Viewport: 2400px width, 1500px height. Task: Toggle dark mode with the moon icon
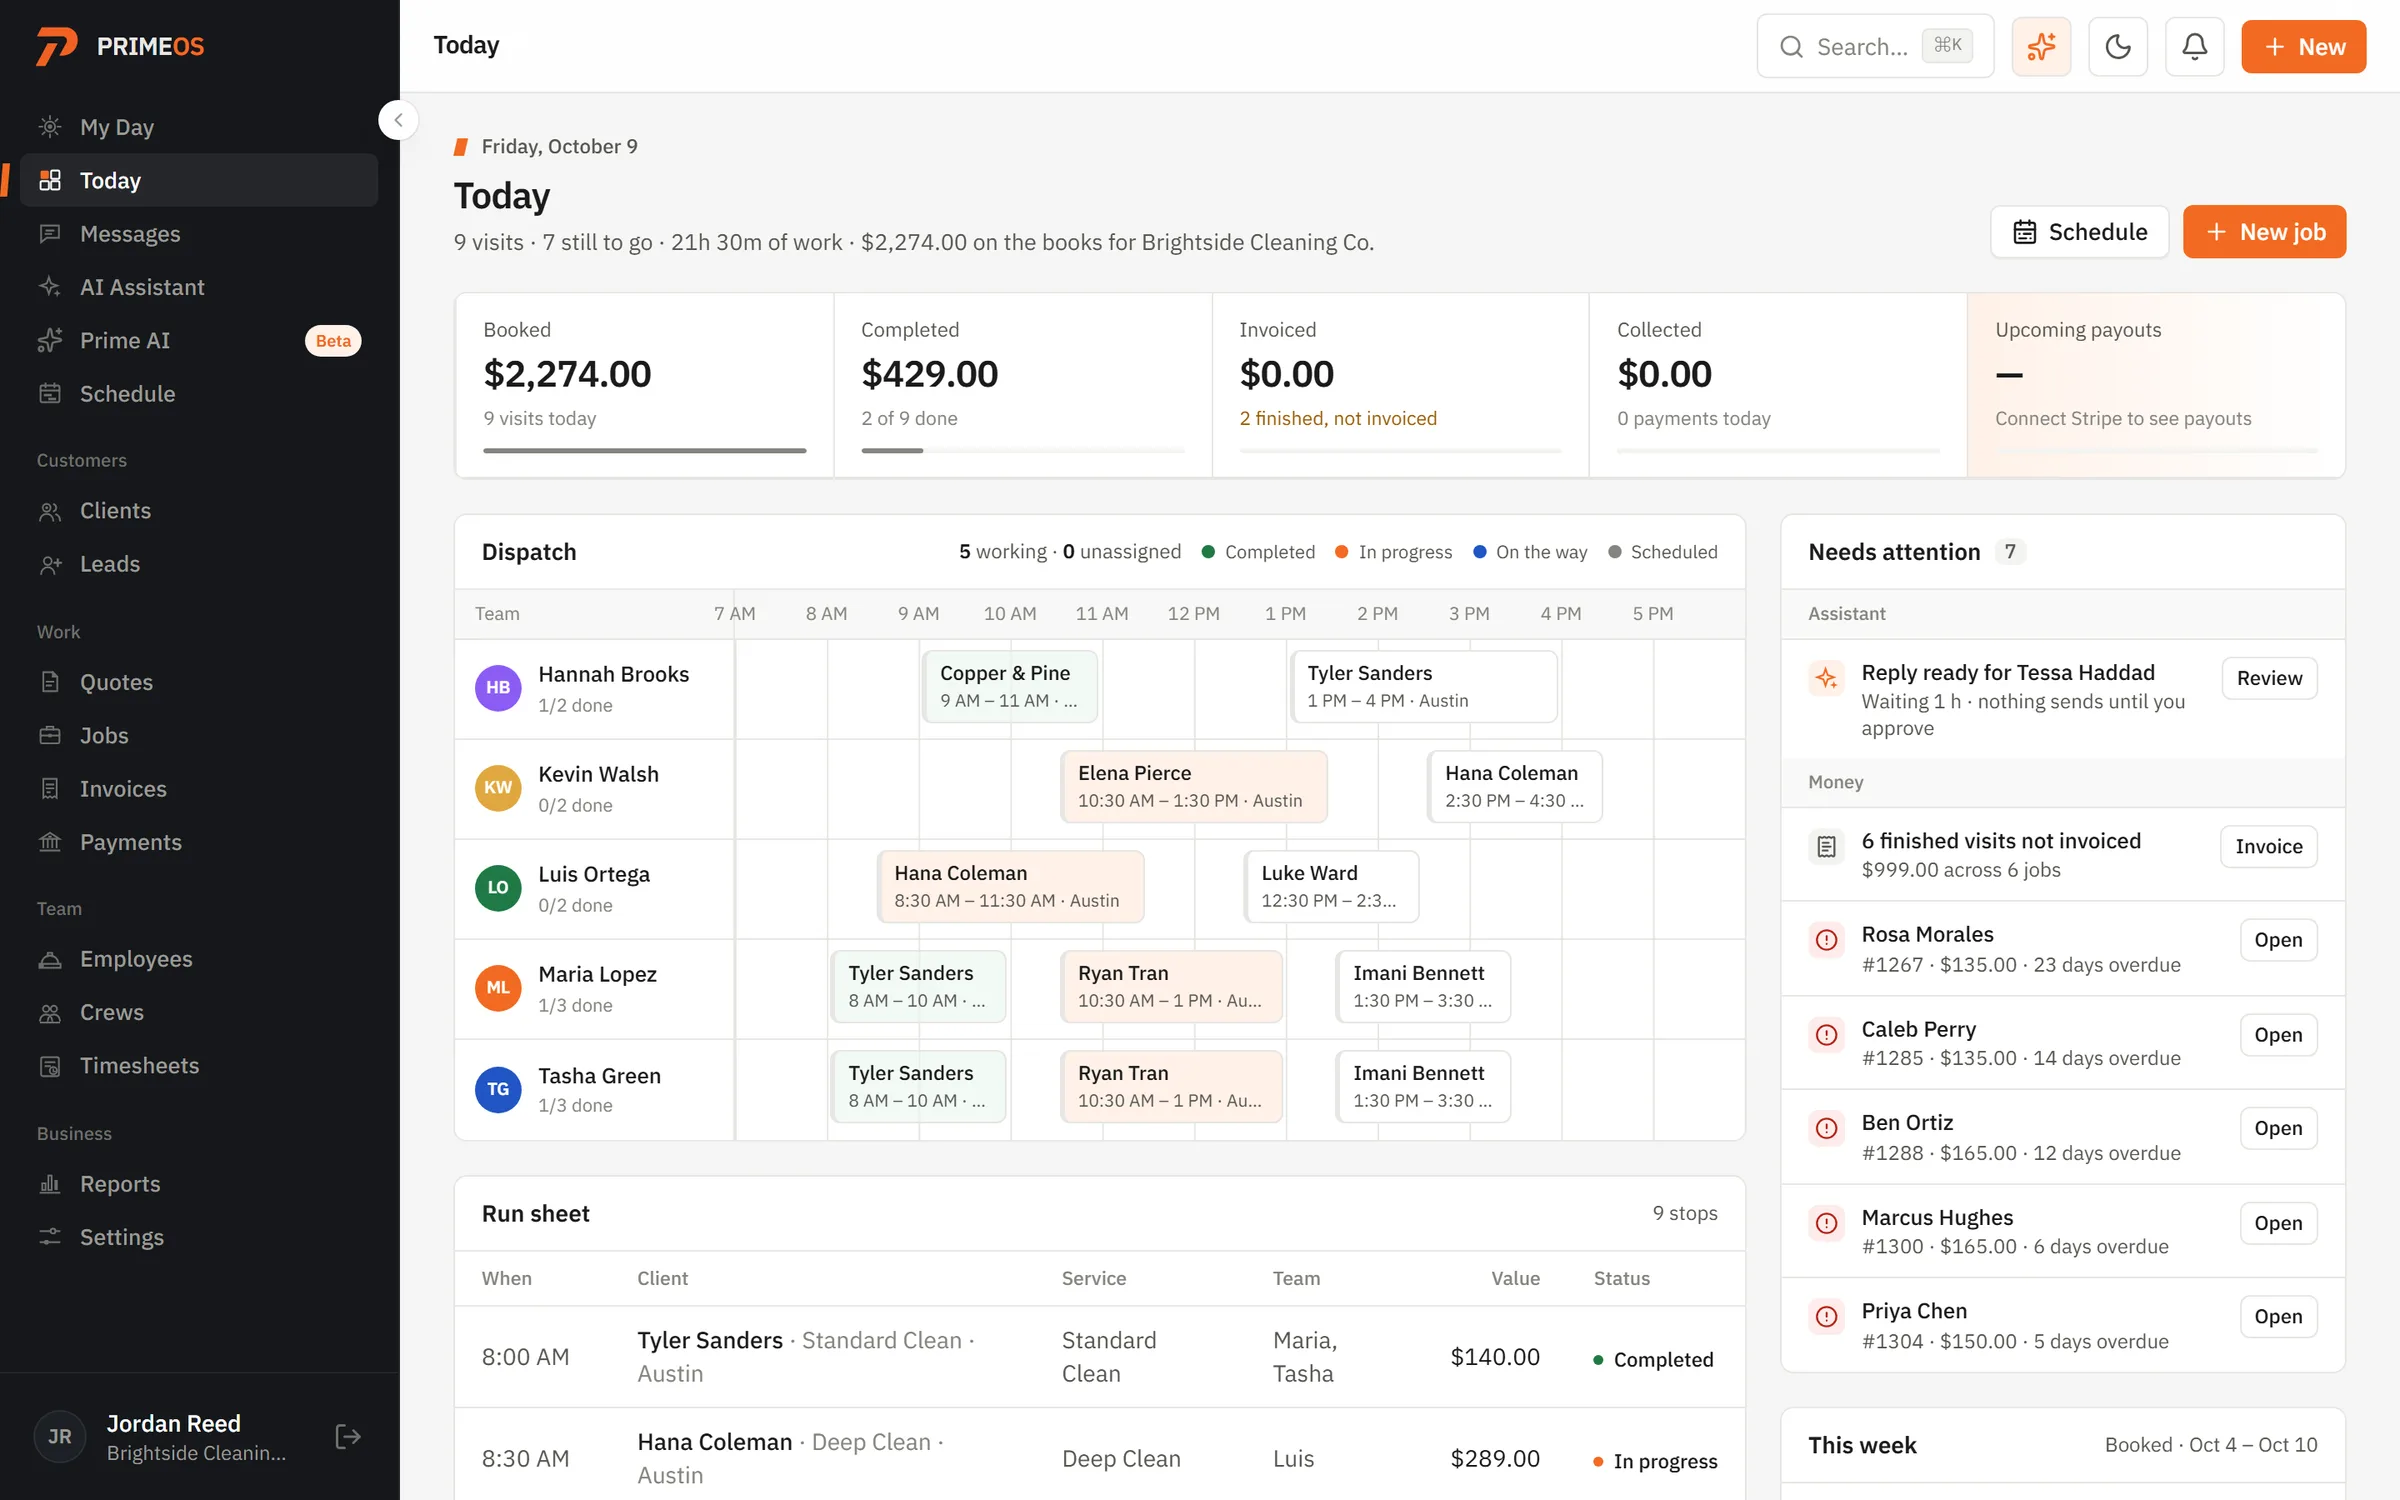pyautogui.click(x=2118, y=46)
